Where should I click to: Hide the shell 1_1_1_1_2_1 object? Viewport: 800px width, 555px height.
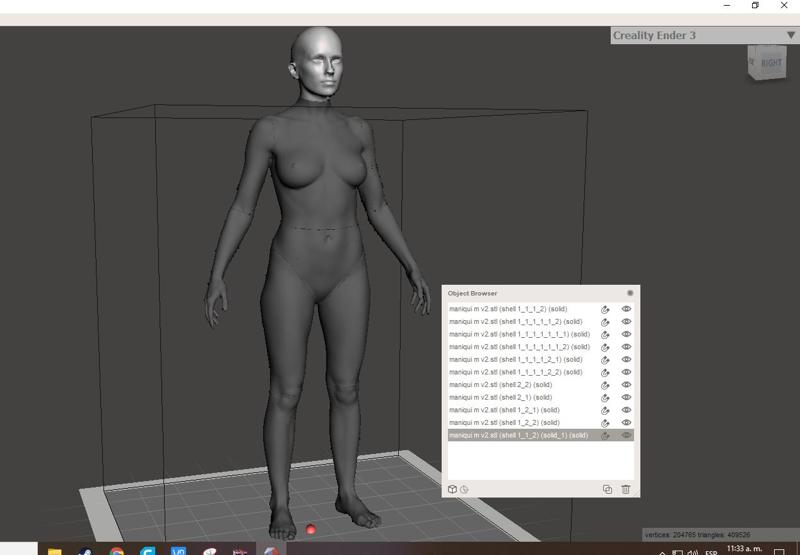pos(626,360)
